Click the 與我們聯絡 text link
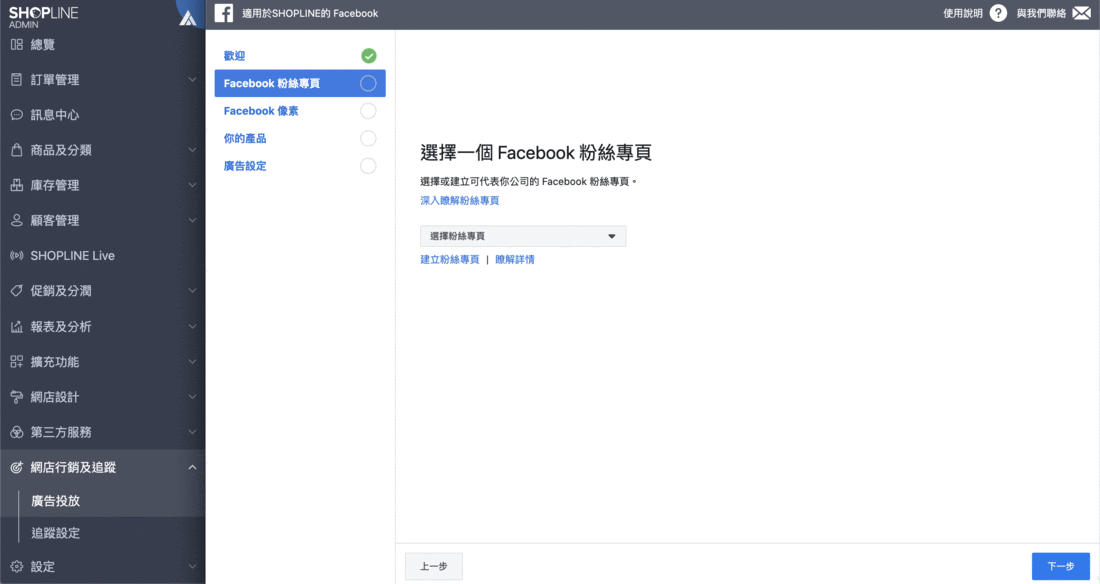1100x584 pixels. tap(1041, 13)
